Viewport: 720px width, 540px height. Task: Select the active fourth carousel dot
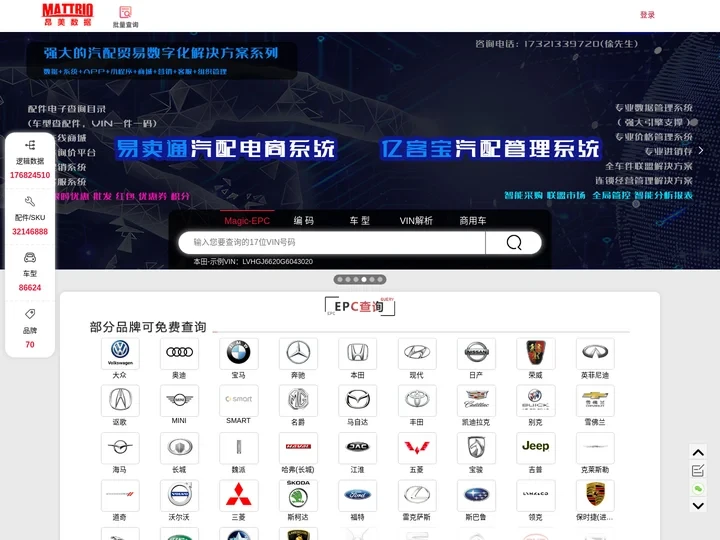tap(364, 279)
